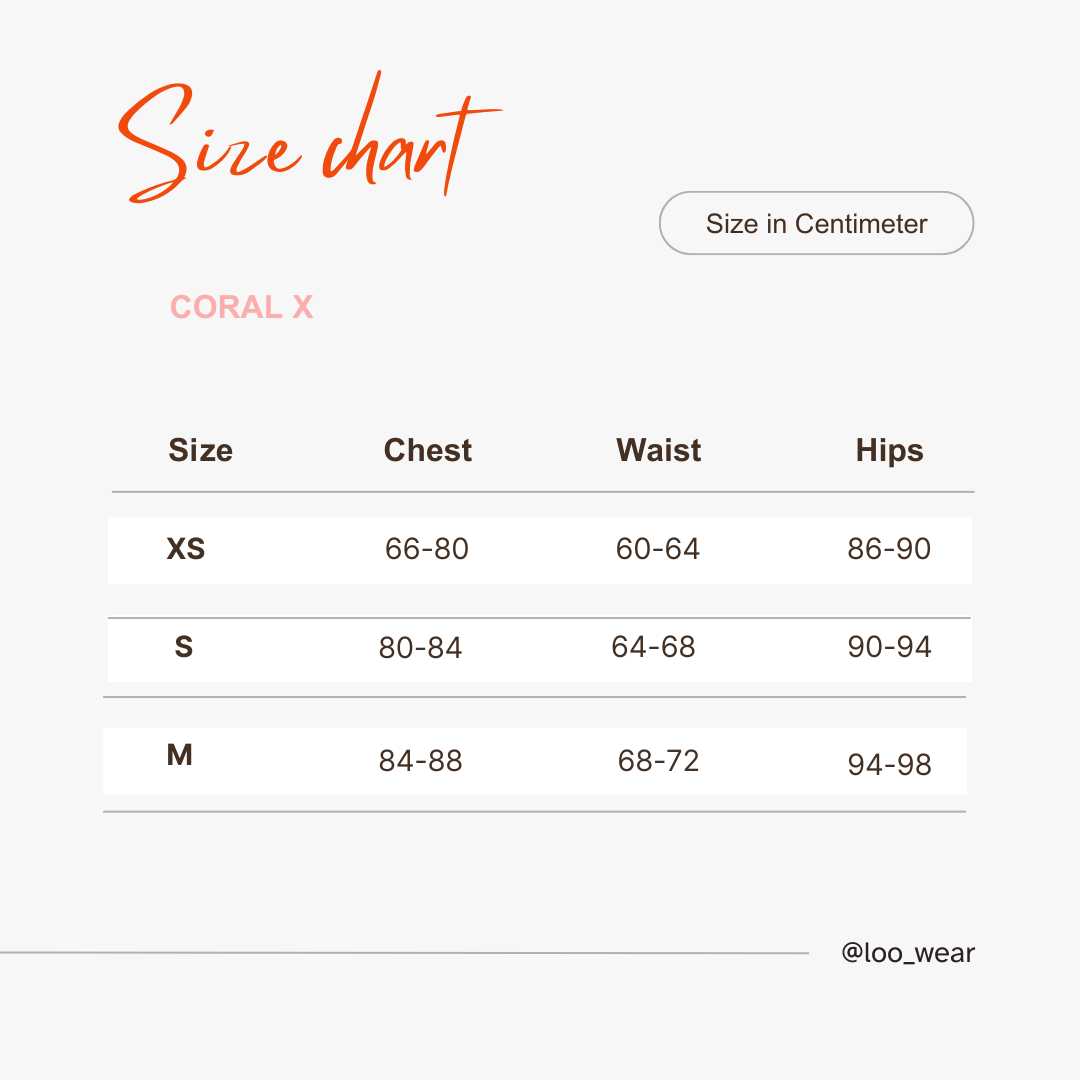Click the XS waist value 60-64

[x=658, y=549]
